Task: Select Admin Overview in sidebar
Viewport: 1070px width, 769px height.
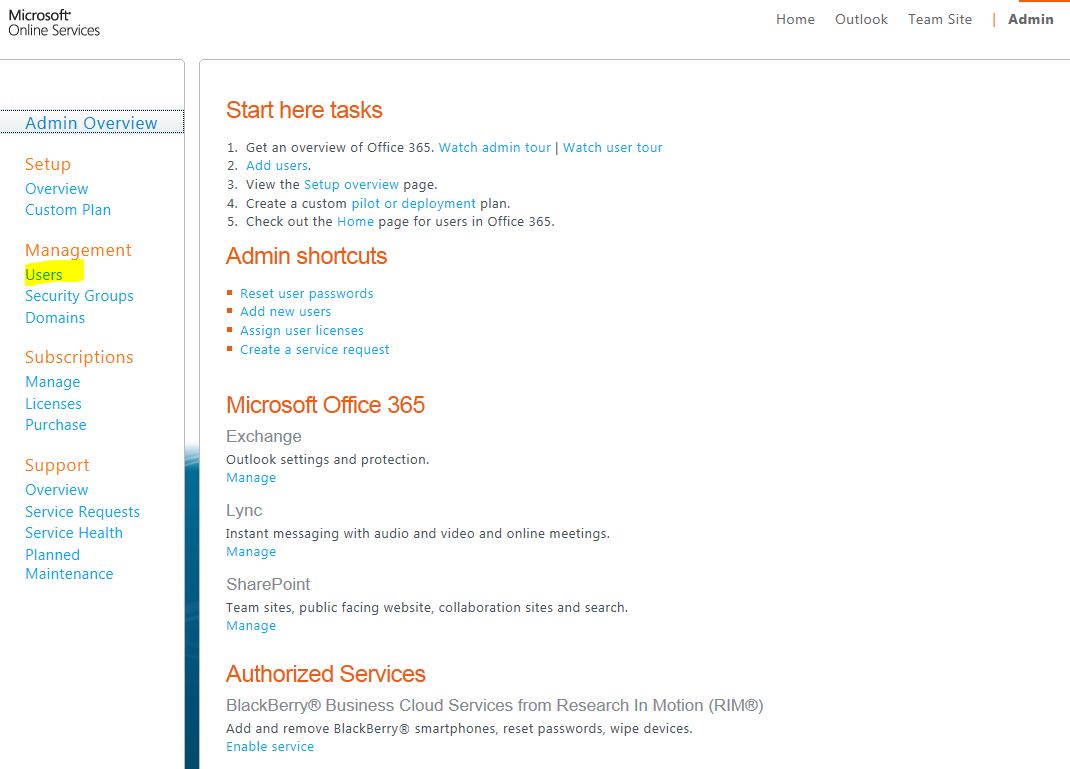Action: [x=91, y=123]
